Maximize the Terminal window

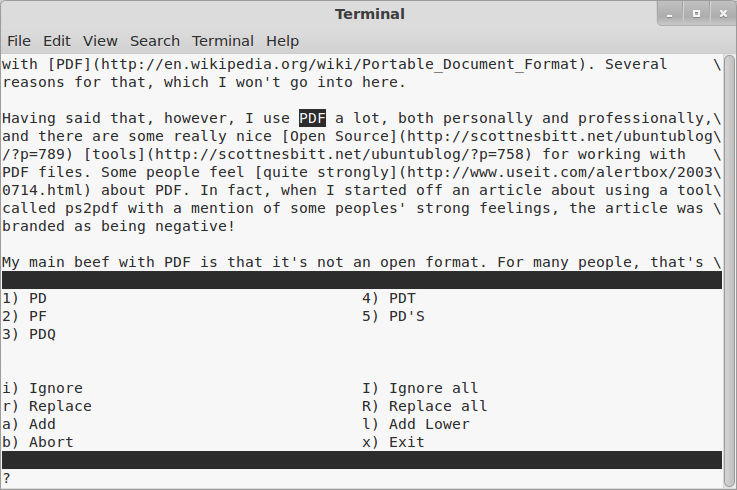tap(696, 14)
